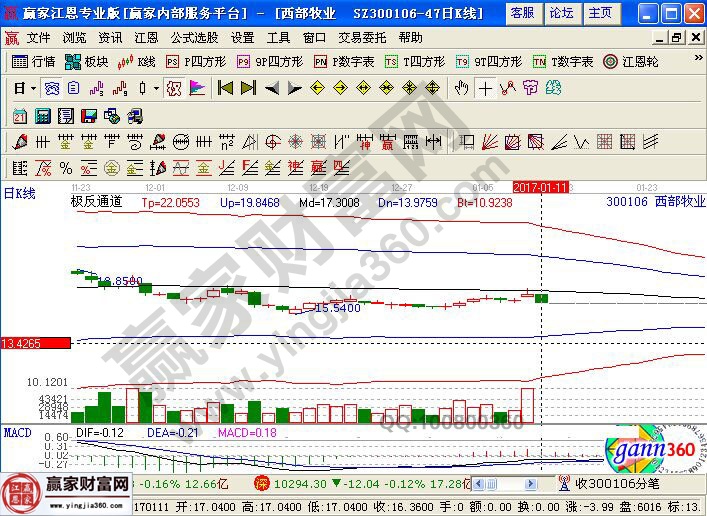This screenshot has width=707, height=516.
Task: Open the 9T四方形 tool
Action: [490, 61]
